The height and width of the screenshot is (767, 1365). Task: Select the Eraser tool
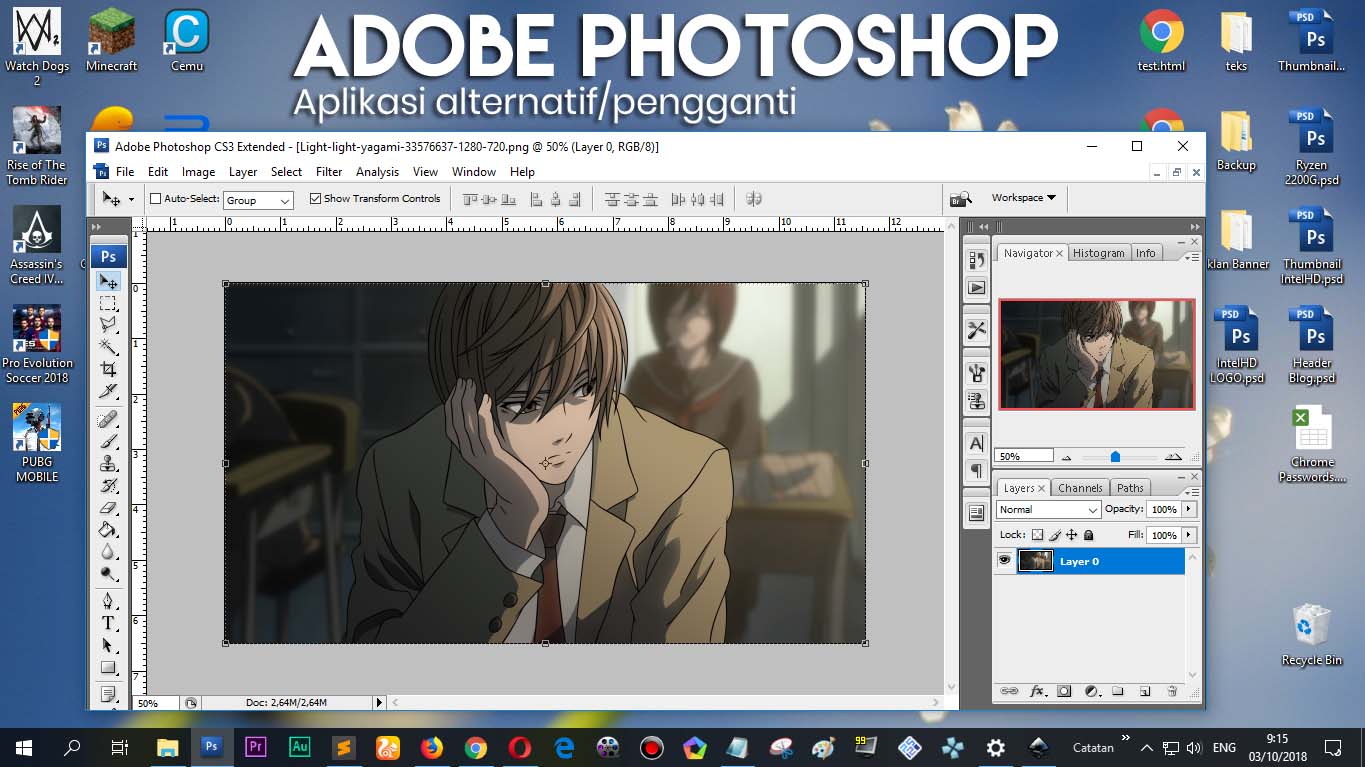click(109, 507)
